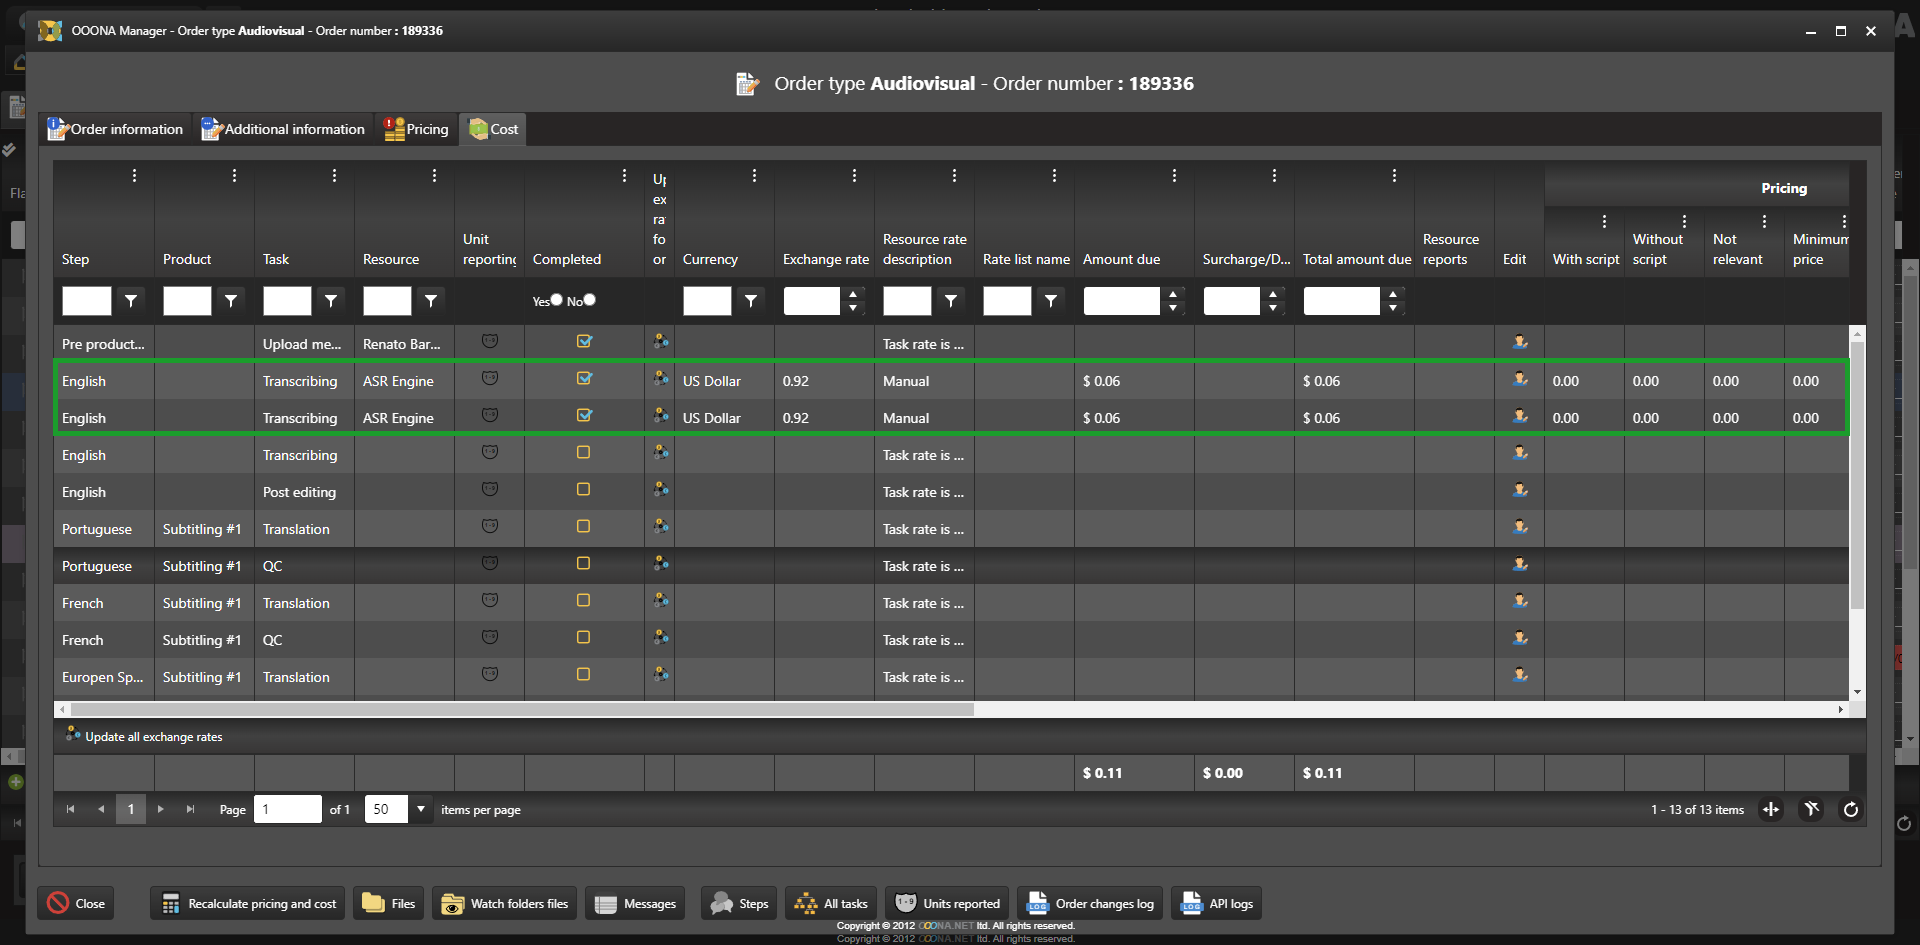Click the Page number input field
The width and height of the screenshot is (1920, 945).
[x=288, y=809]
